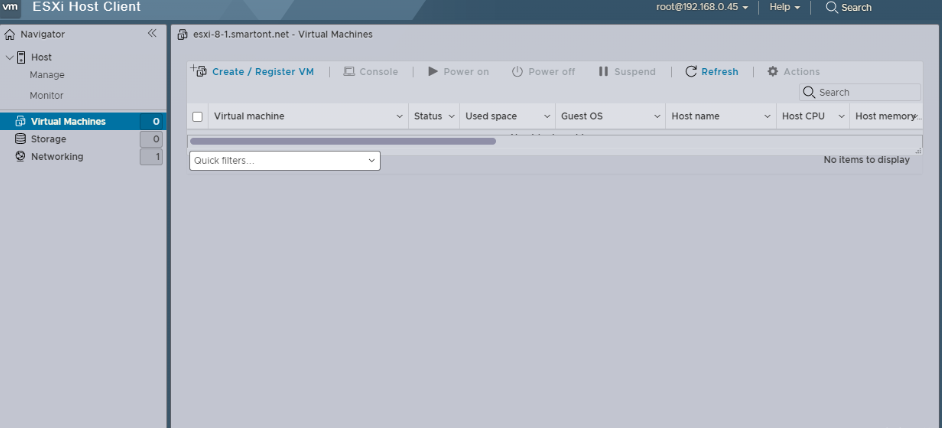Image resolution: width=942 pixels, height=428 pixels.
Task: Open Host name column dropdown arrow
Action: [767, 117]
